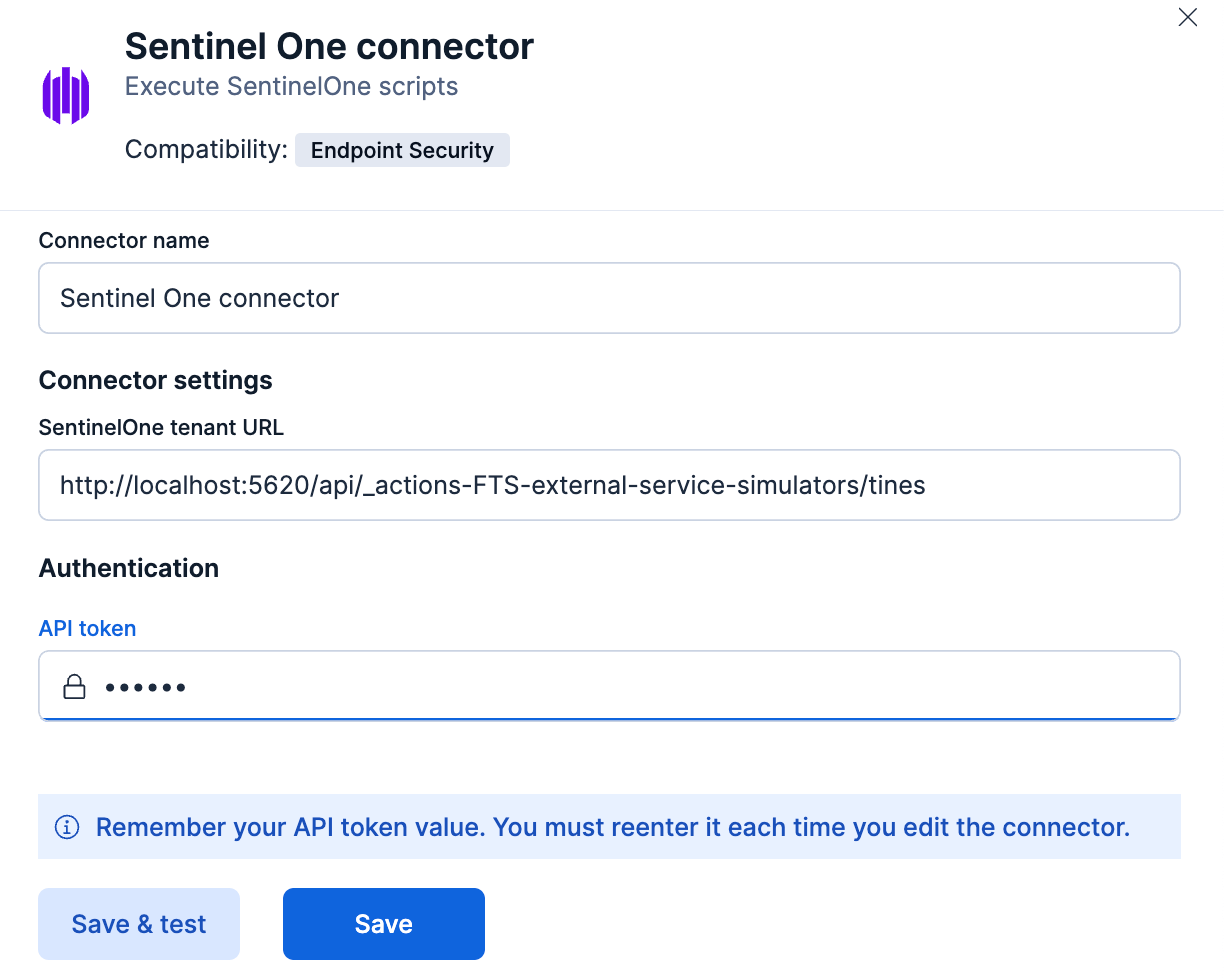1224x979 pixels.
Task: Click the Sentinel One connector title text
Action: click(329, 46)
